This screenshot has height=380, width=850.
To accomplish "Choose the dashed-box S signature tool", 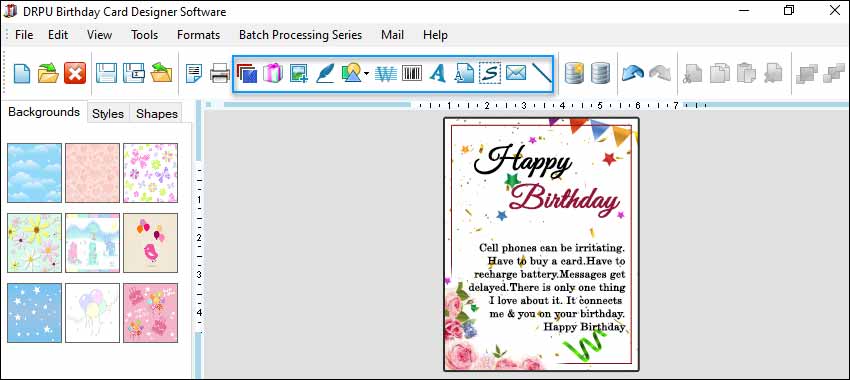I will pyautogui.click(x=490, y=73).
